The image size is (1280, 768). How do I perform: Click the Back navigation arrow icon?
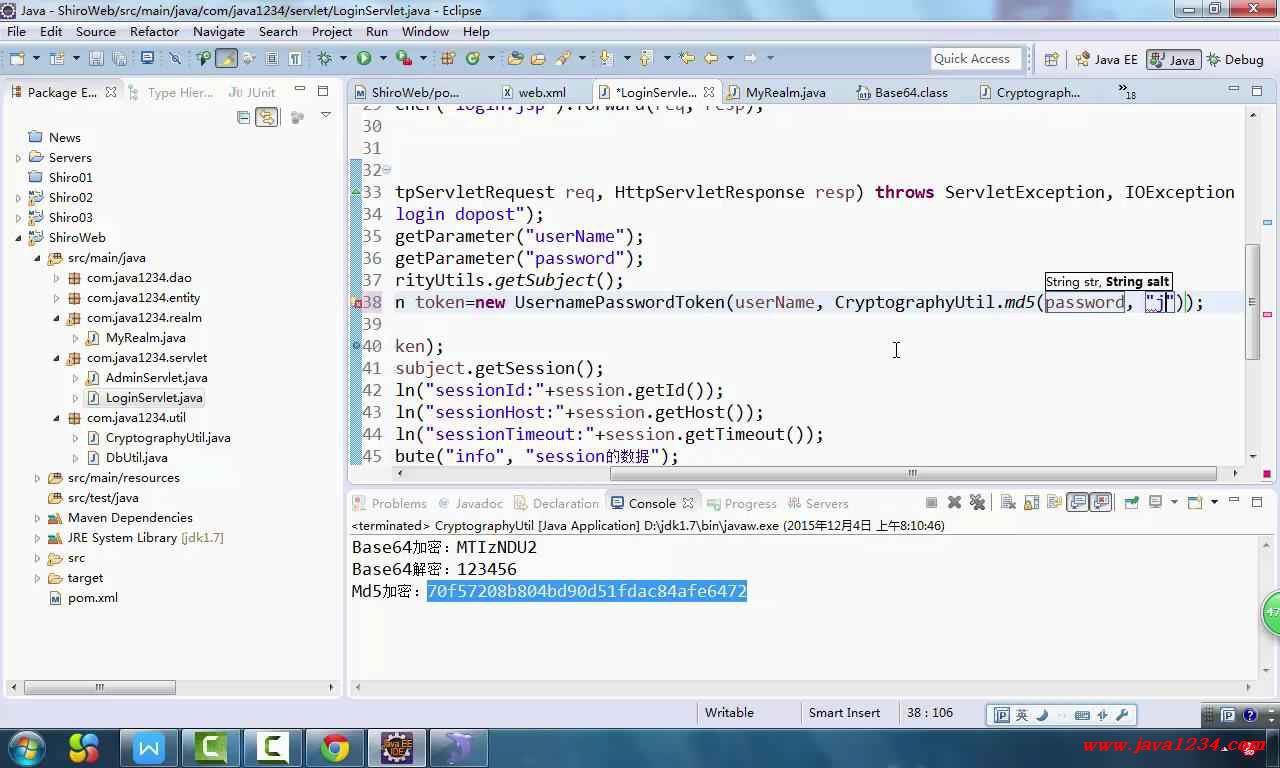point(711,58)
